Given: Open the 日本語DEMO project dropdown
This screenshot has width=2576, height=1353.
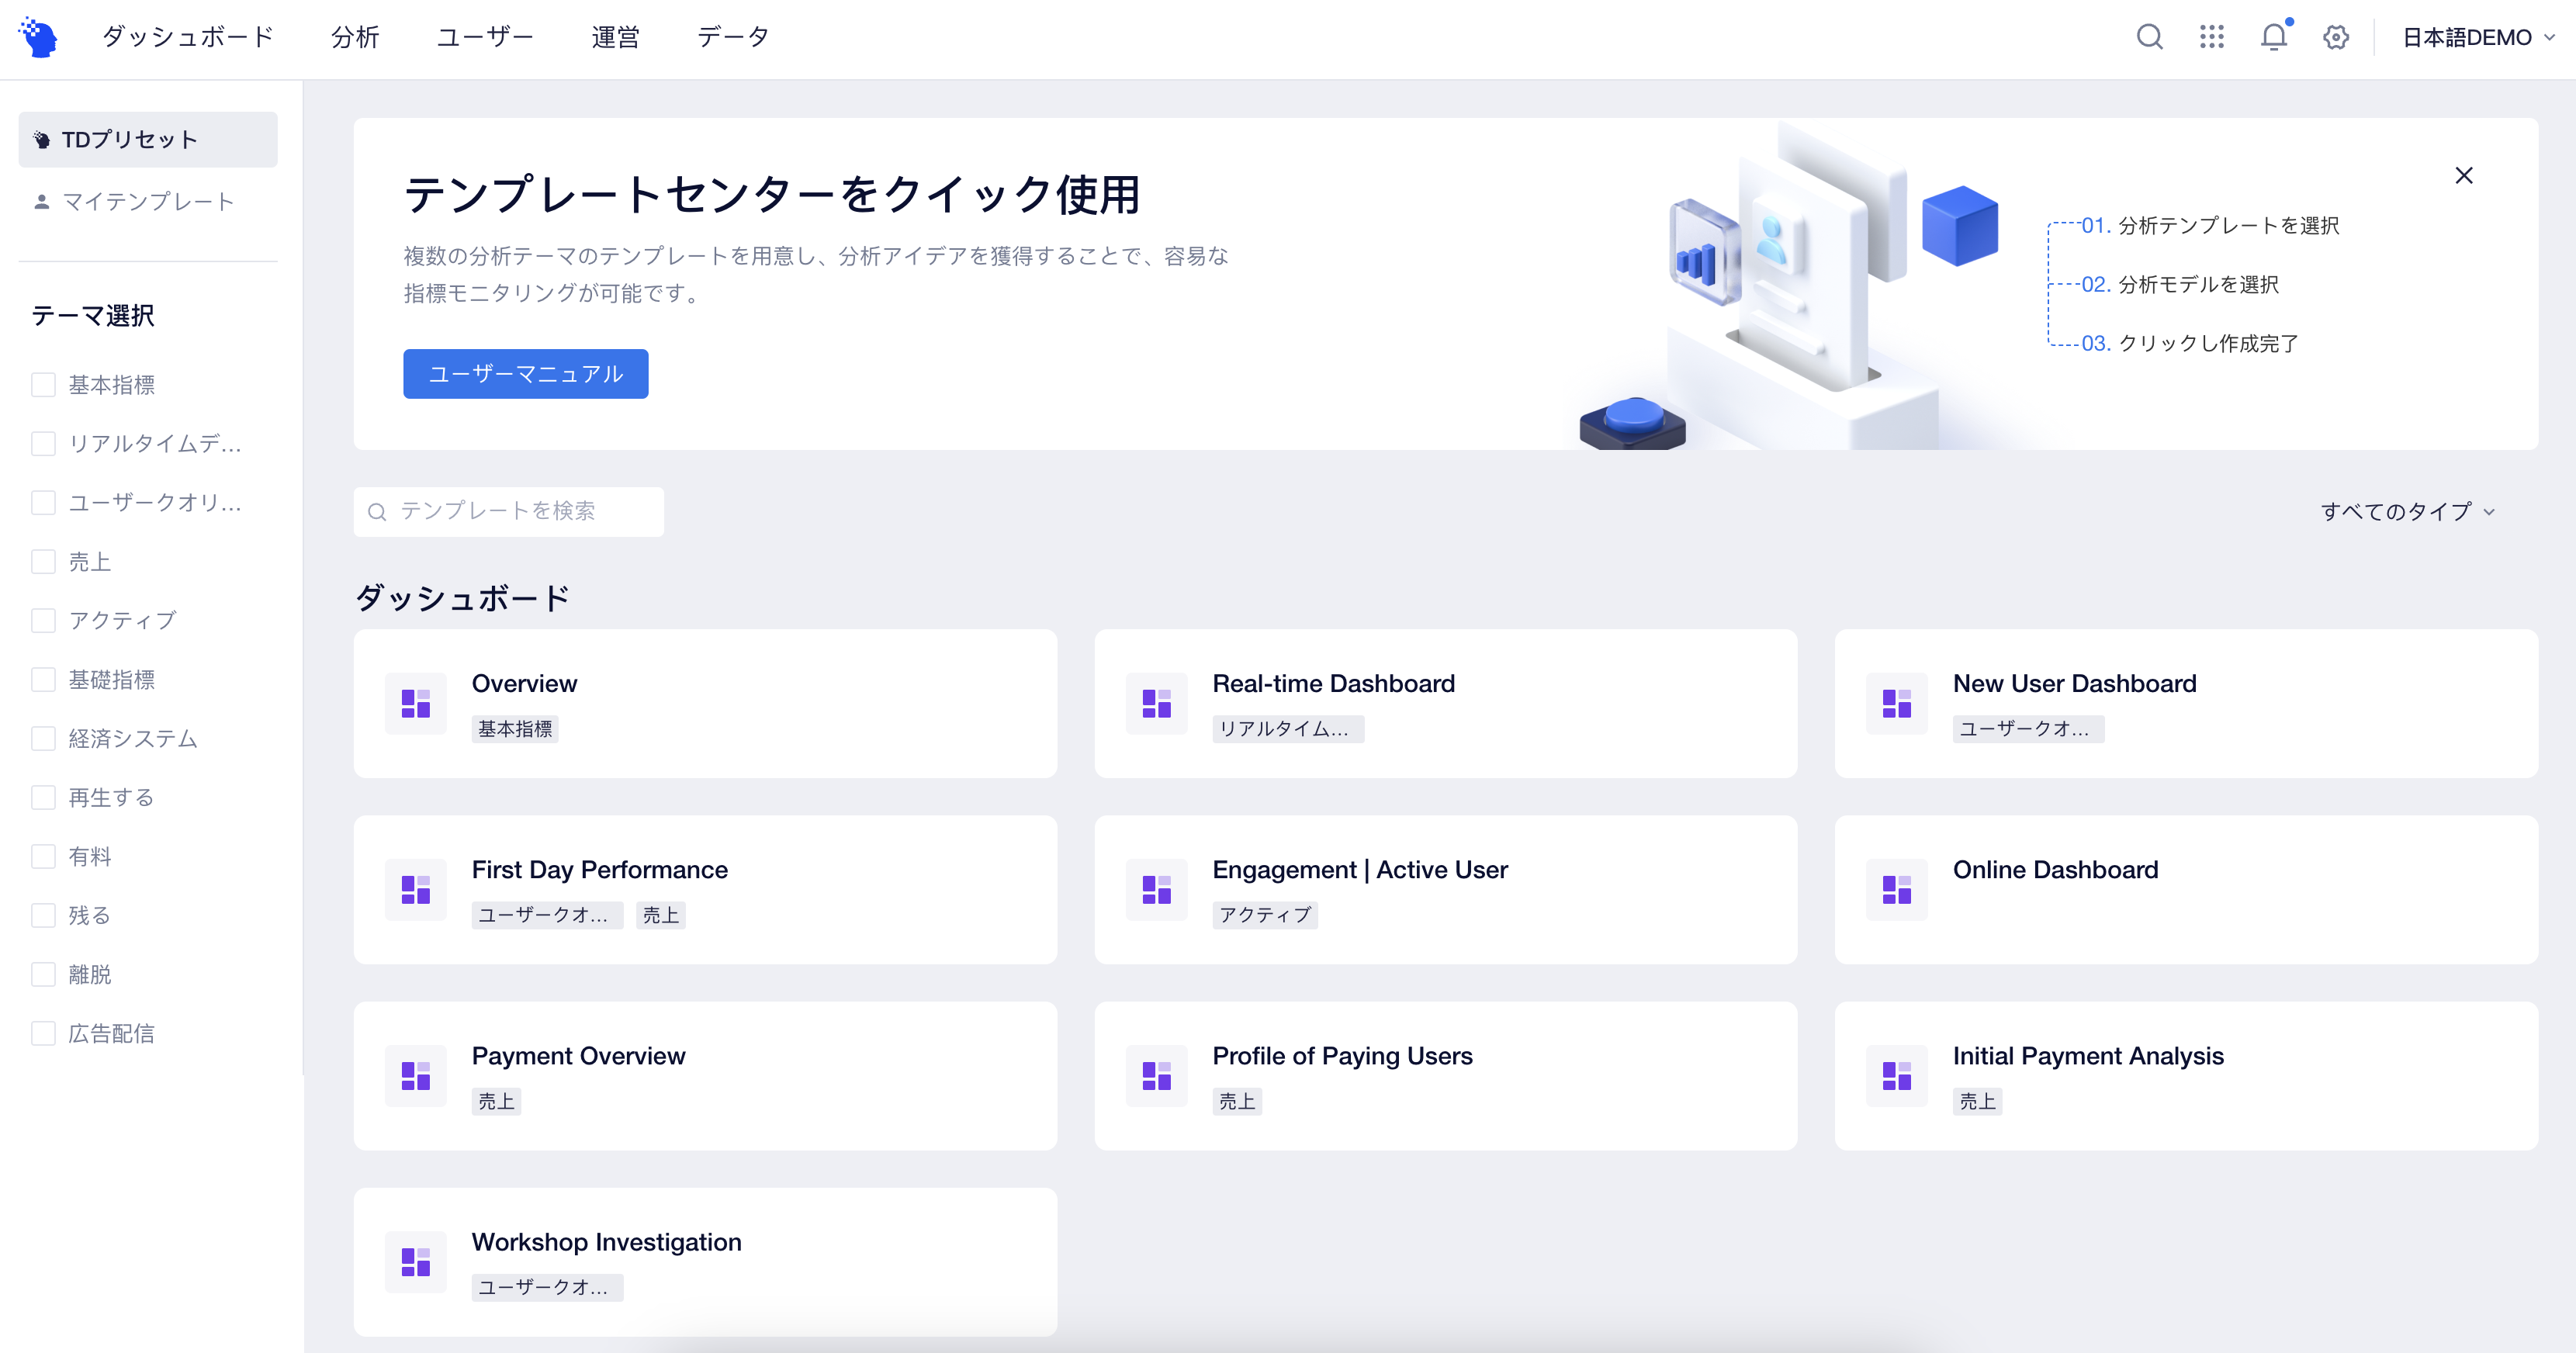Looking at the screenshot, I should [2479, 38].
